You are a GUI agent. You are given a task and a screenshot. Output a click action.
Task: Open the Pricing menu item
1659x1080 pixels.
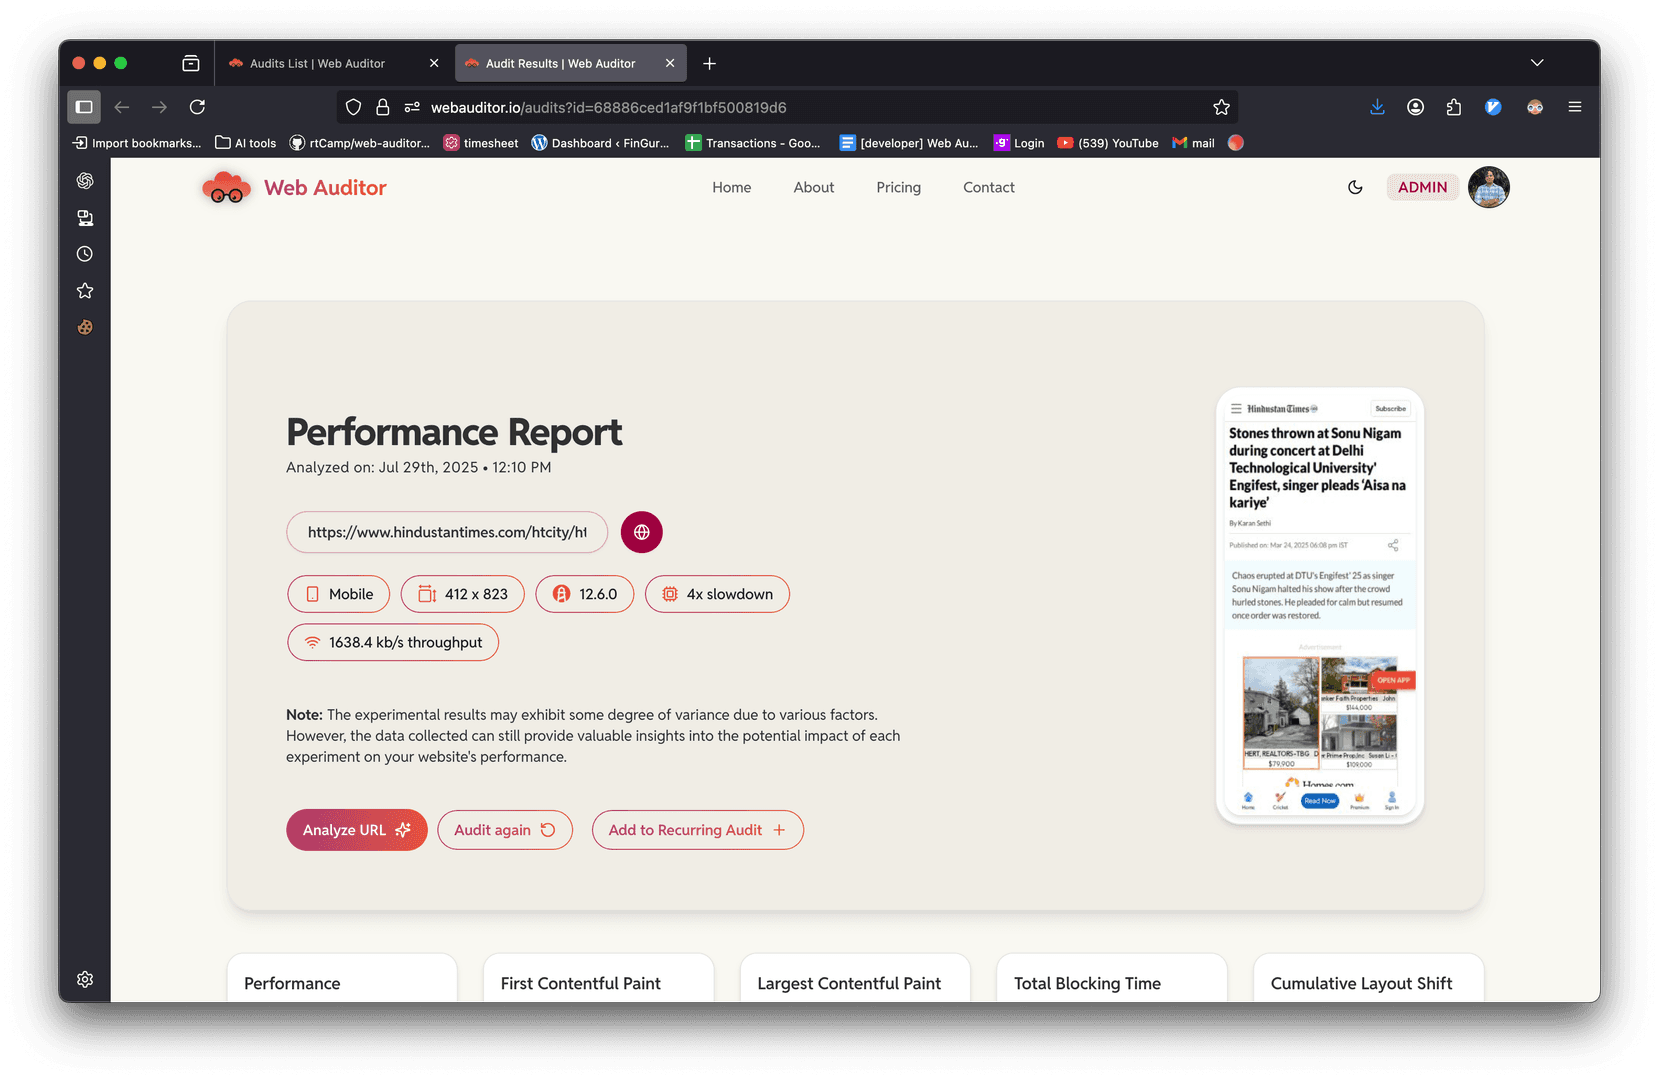(x=898, y=187)
